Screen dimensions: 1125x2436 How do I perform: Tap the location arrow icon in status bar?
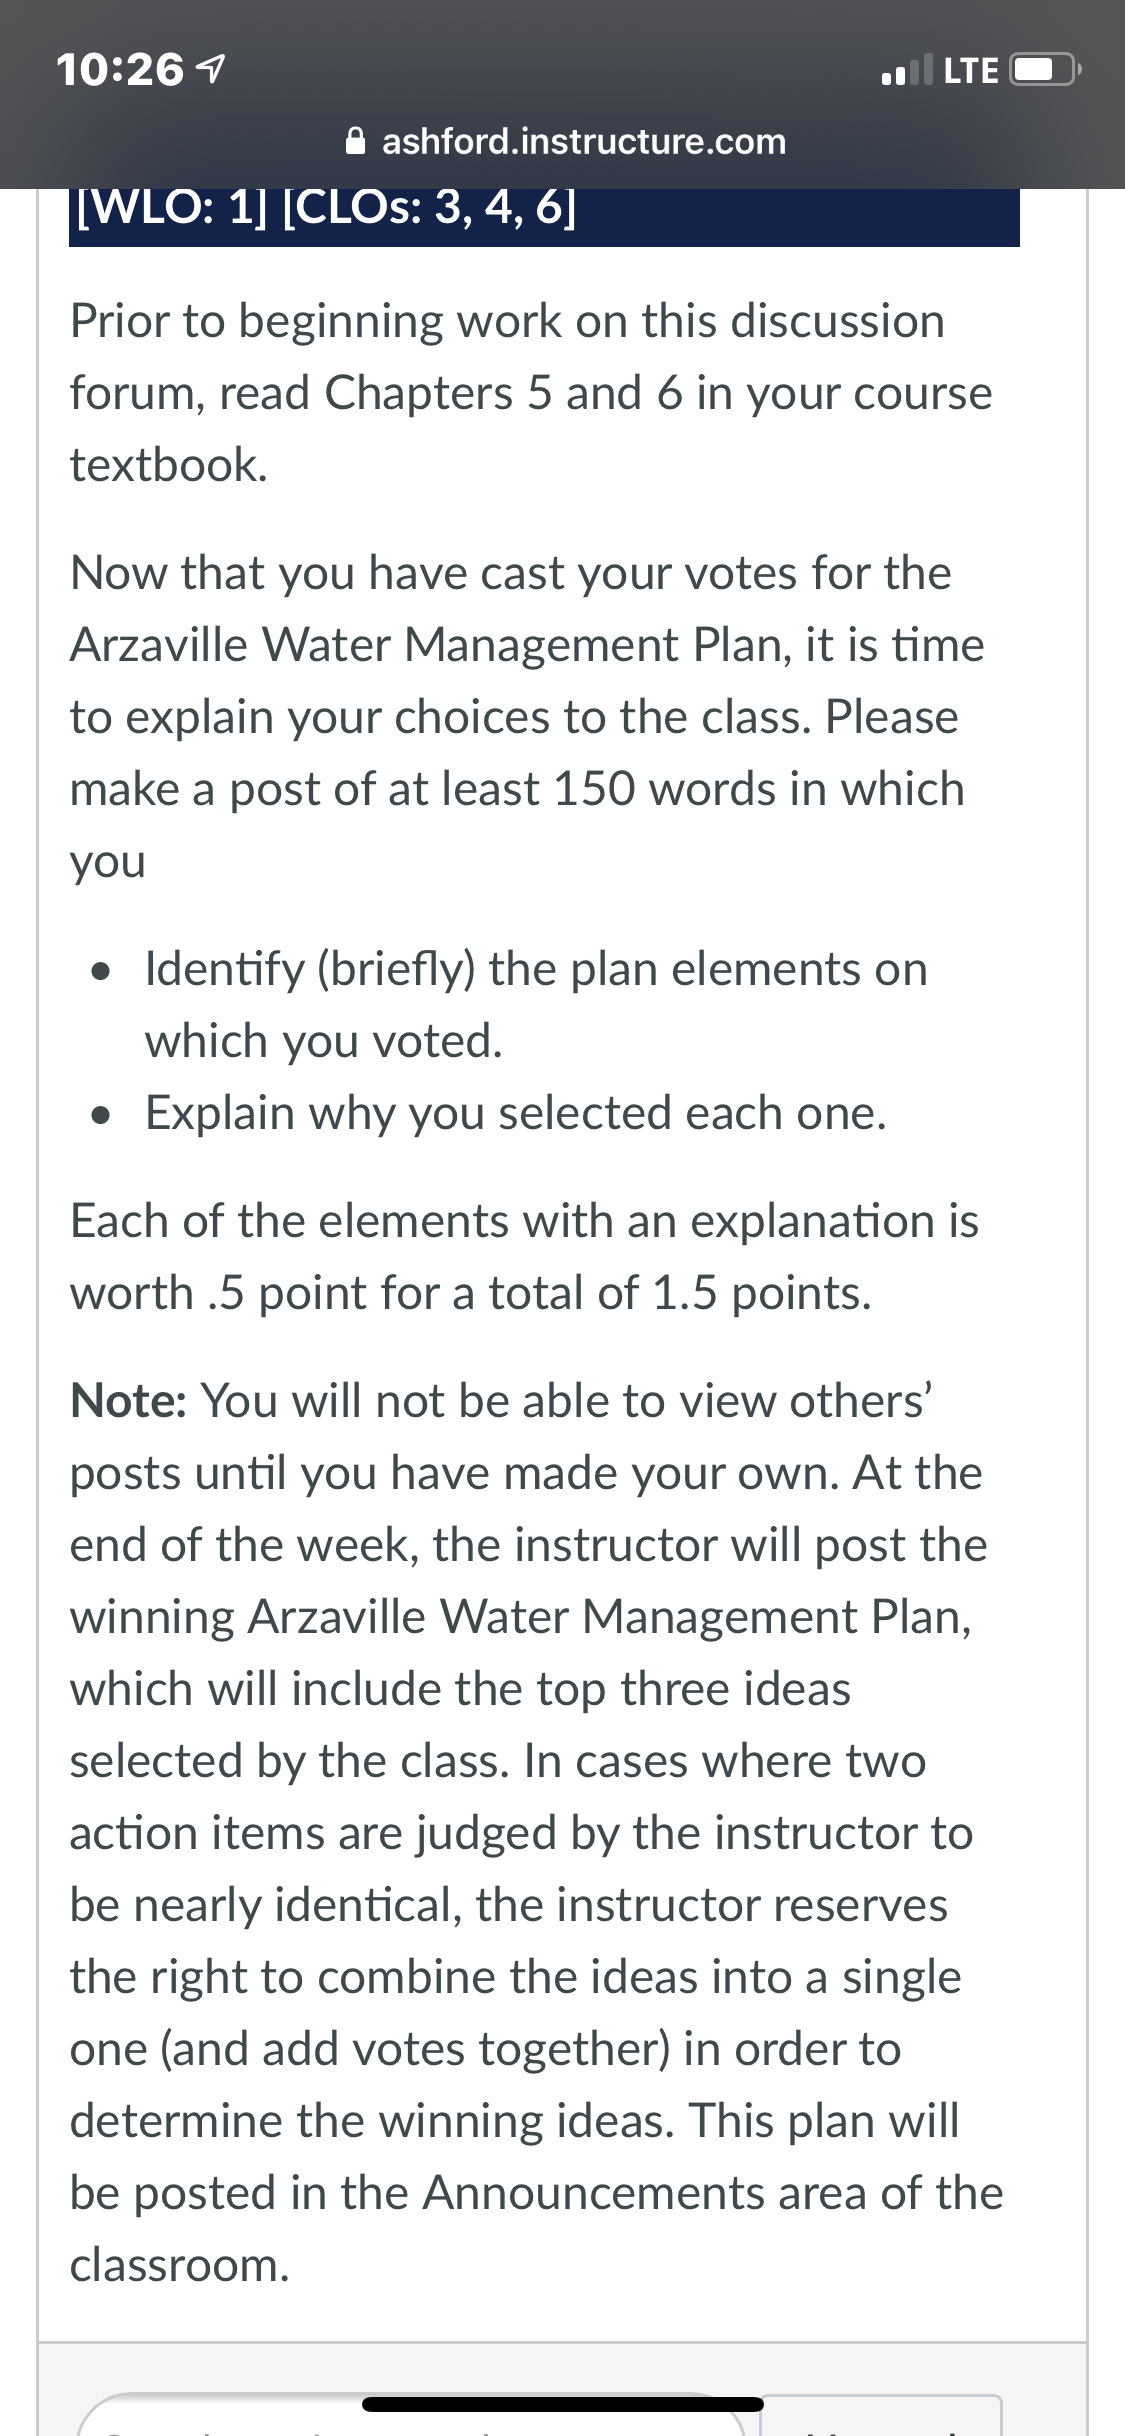tap(210, 69)
